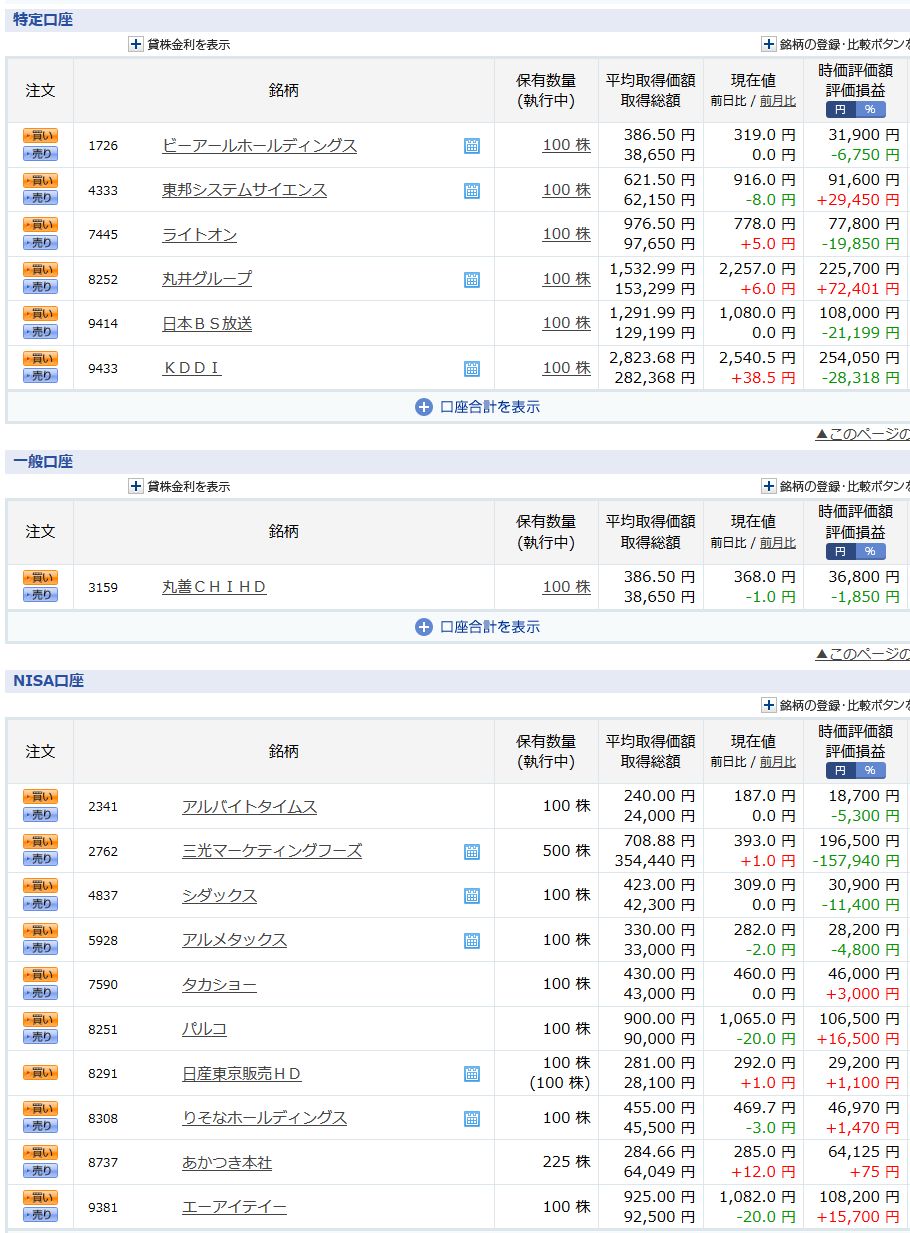The image size is (910, 1233).
Task: Switch 一般口座 valuation to % display
Action: [x=870, y=551]
